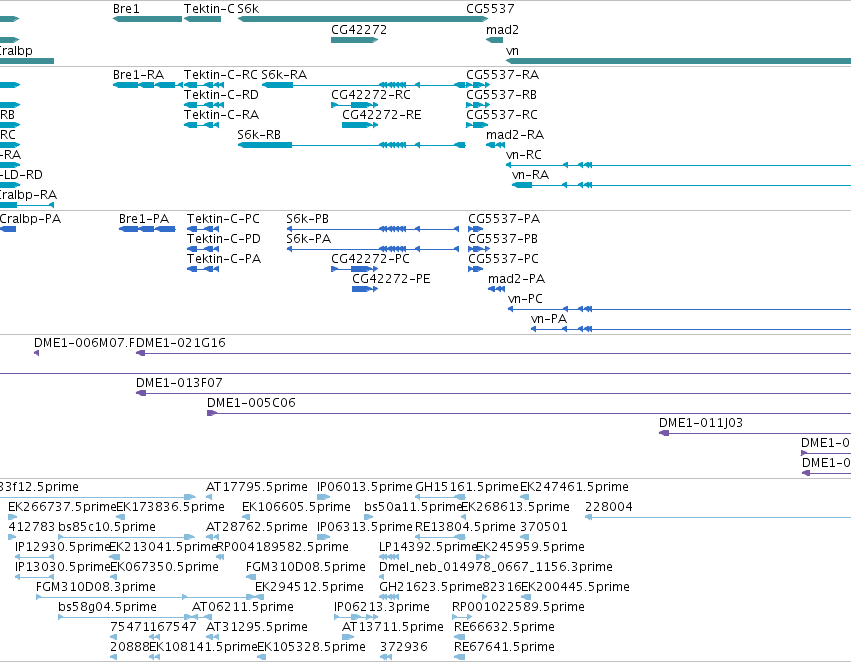Select protein Cralbp-PA label
Image resolution: width=851 pixels, height=662 pixels.
coord(30,219)
